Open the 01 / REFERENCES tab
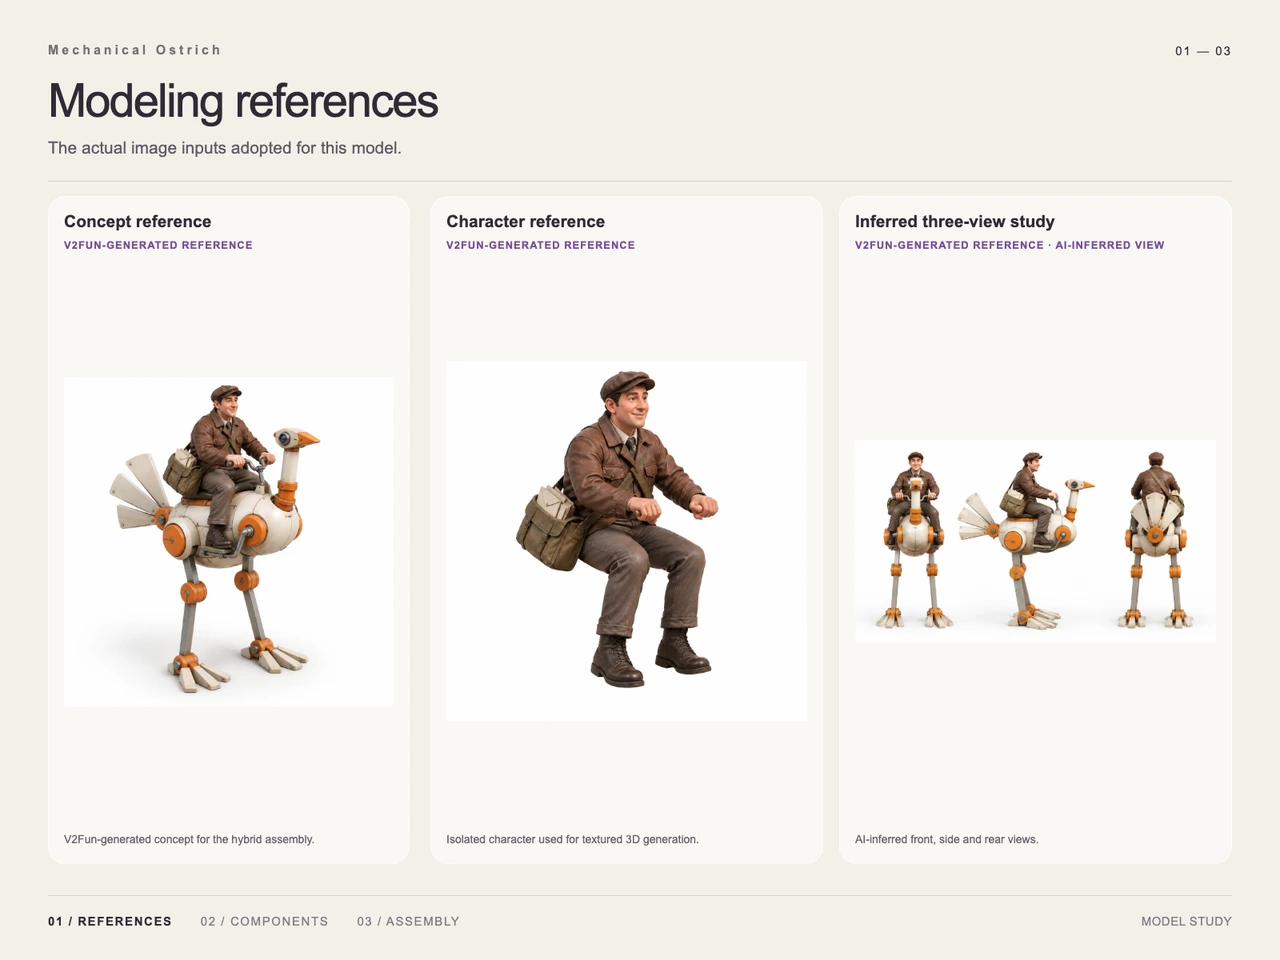This screenshot has height=960, width=1280. point(110,921)
